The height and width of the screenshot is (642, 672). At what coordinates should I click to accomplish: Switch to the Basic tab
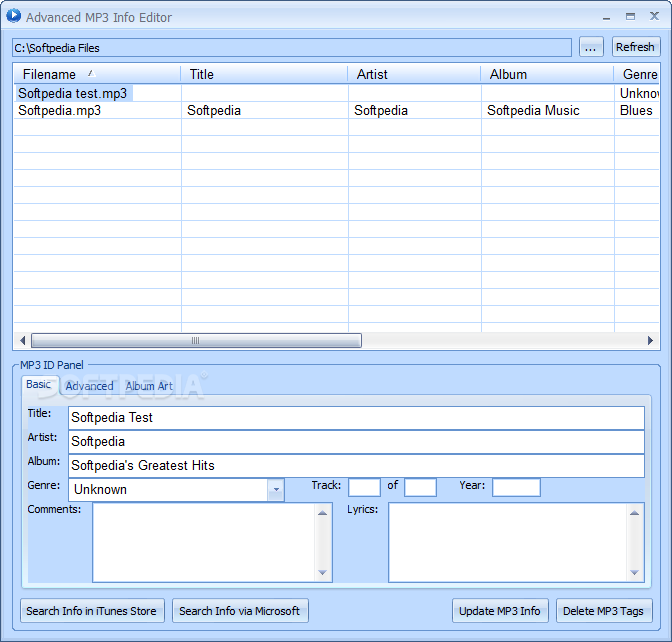point(39,384)
